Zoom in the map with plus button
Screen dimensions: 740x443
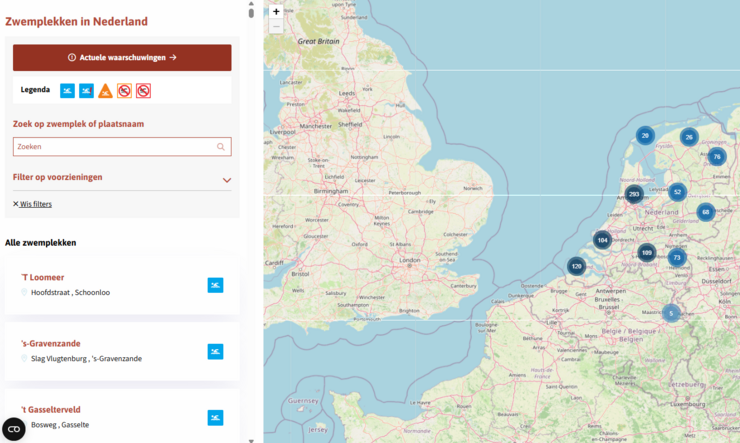(276, 12)
